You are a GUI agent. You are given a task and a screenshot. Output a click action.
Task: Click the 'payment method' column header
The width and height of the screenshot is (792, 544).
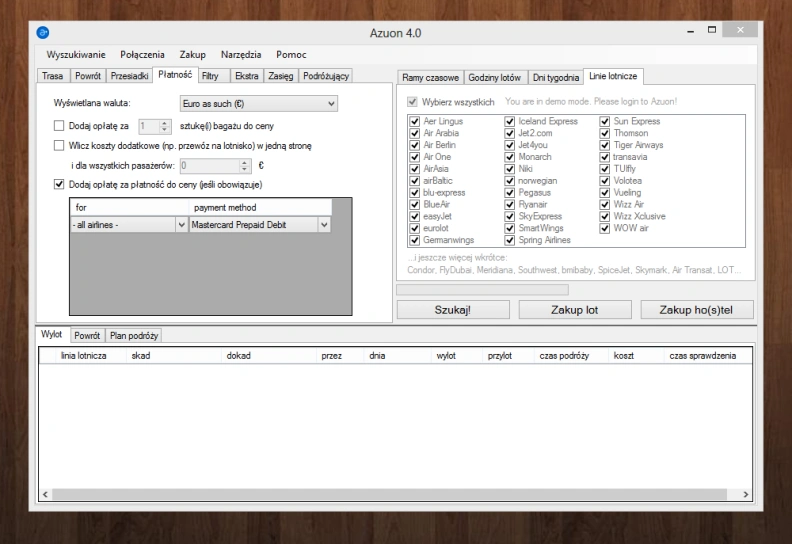(x=260, y=208)
